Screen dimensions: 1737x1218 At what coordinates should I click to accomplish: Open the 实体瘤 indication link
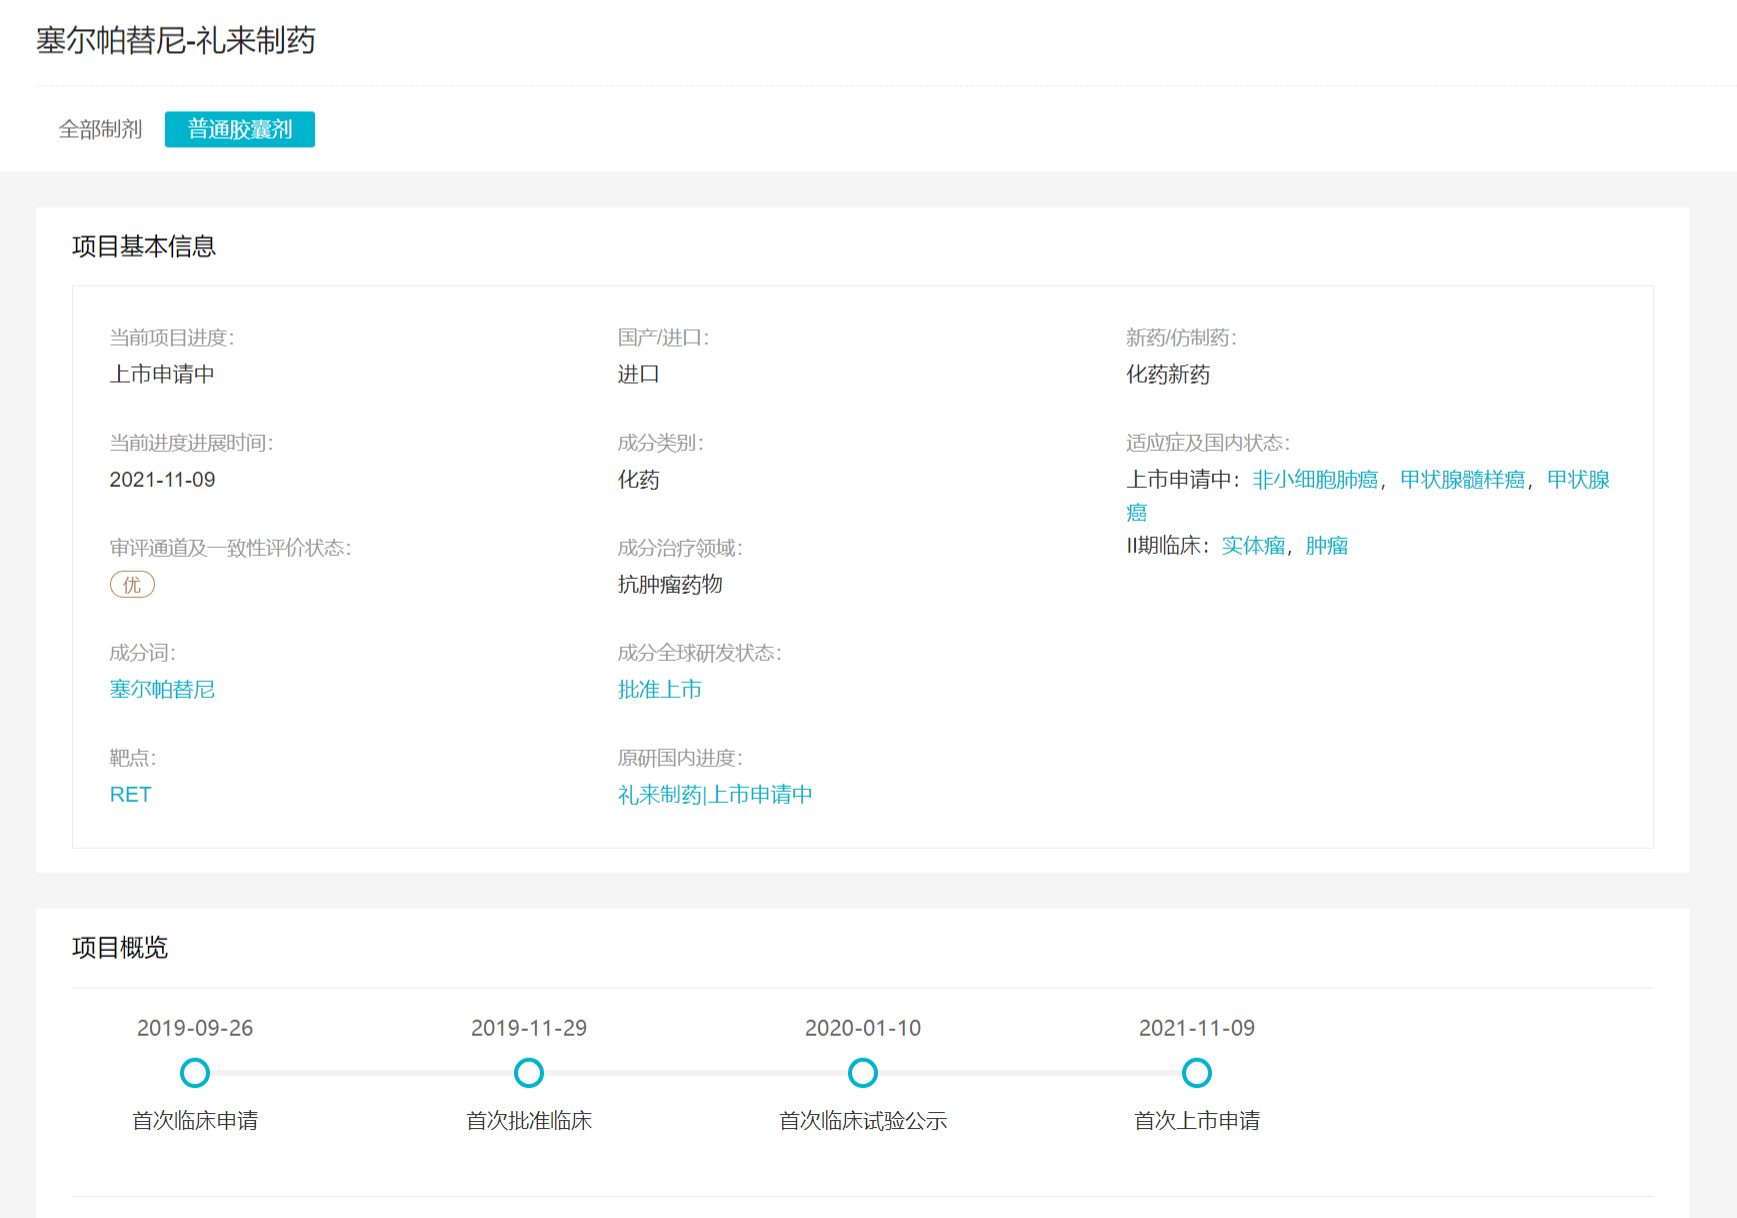1253,545
